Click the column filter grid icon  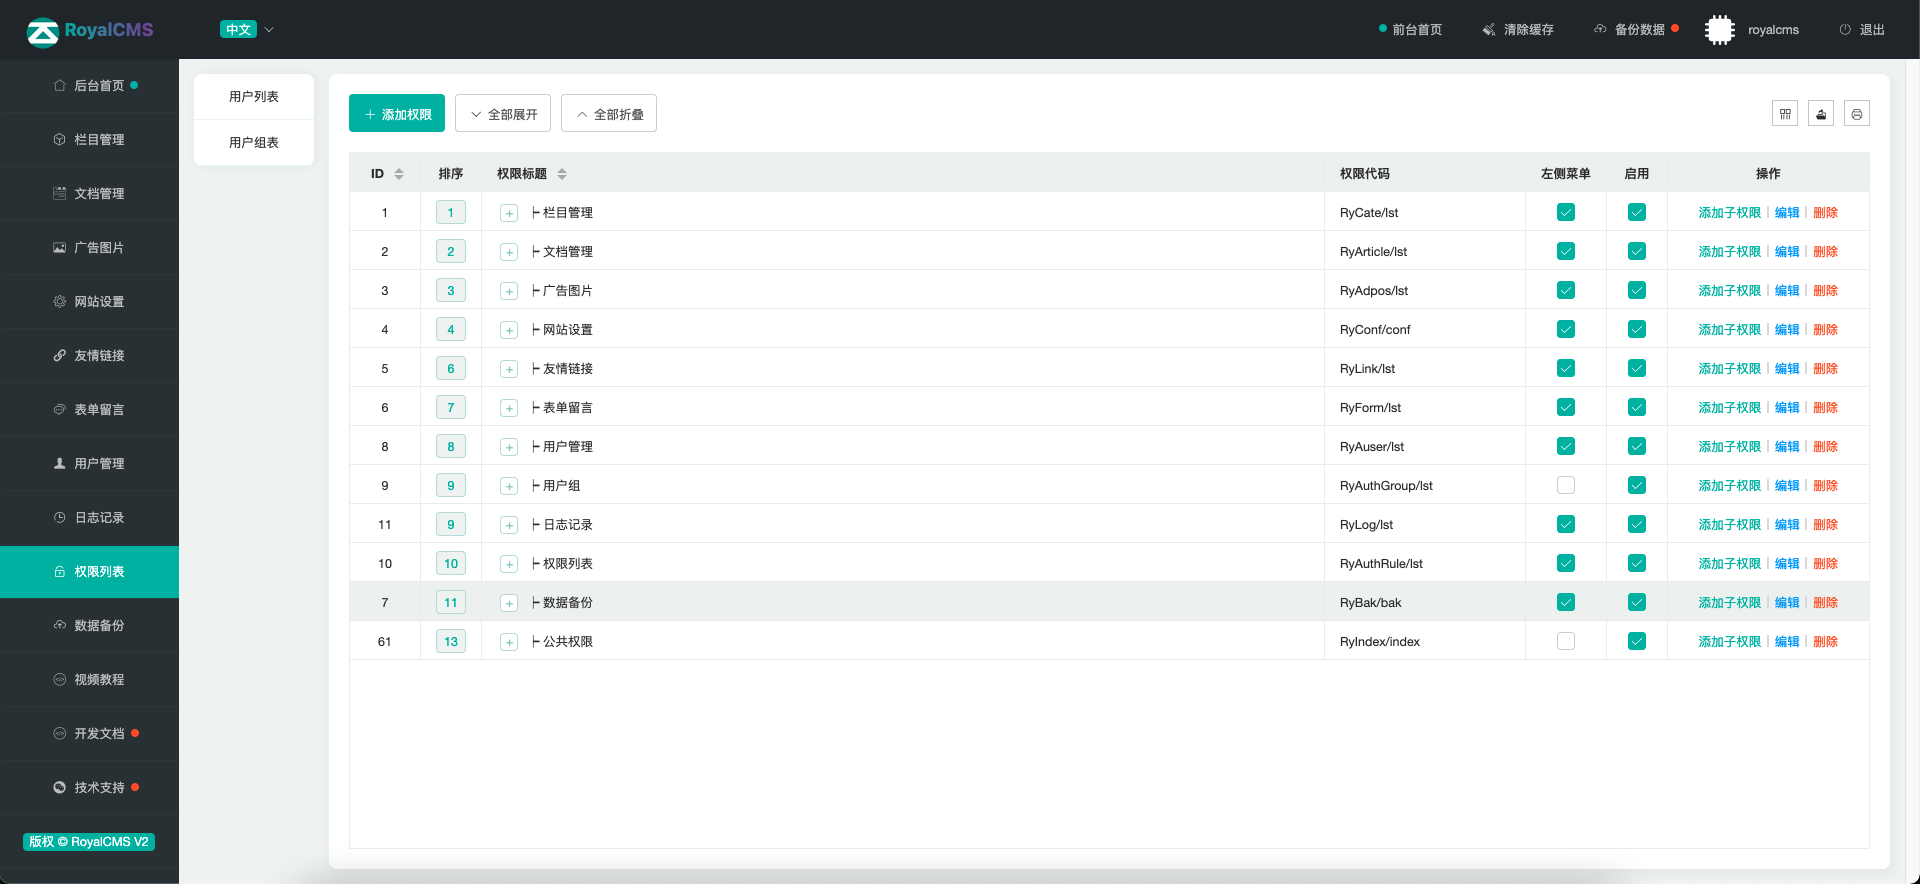click(x=1785, y=114)
